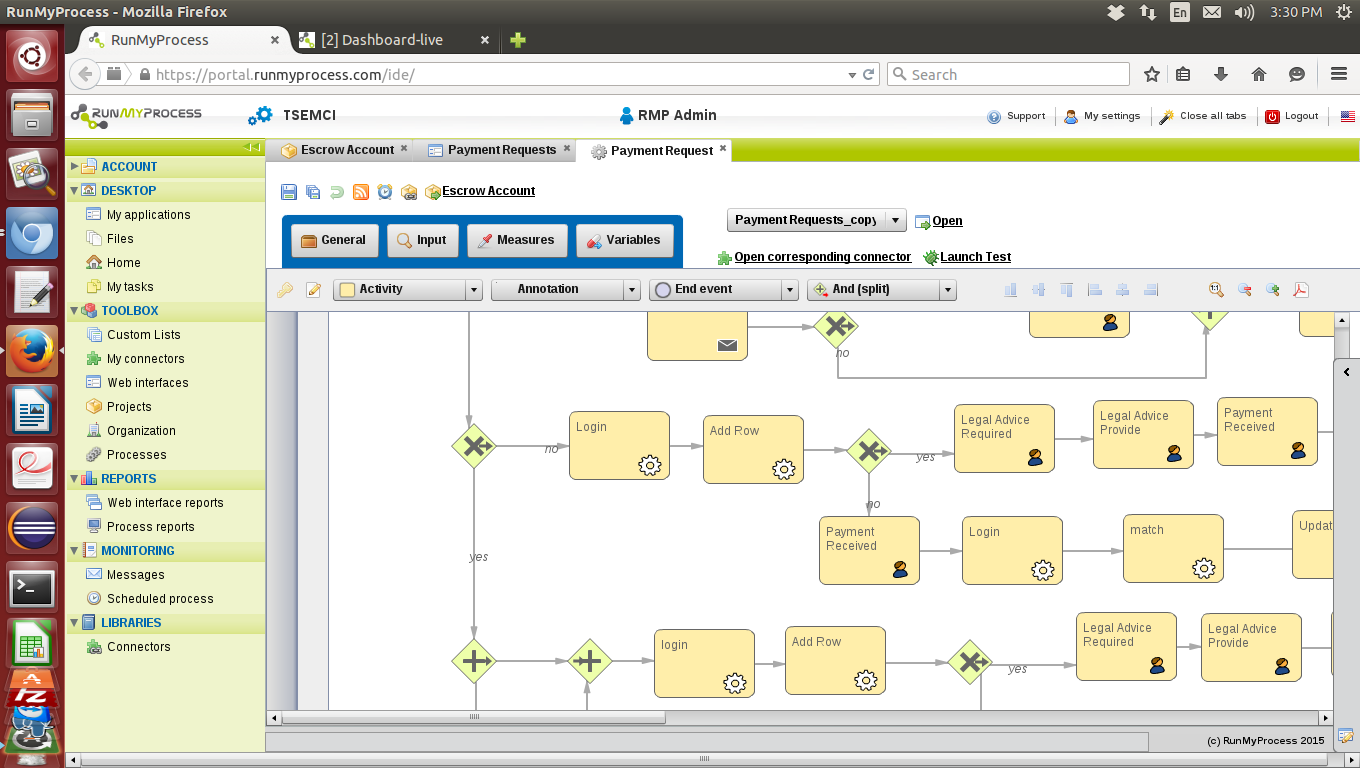Collapse the TOOLBOX section
Image resolution: width=1360 pixels, height=768 pixels.
tap(75, 311)
